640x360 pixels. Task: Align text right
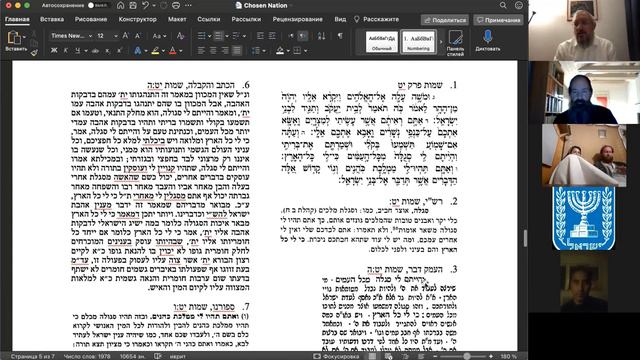(225, 51)
